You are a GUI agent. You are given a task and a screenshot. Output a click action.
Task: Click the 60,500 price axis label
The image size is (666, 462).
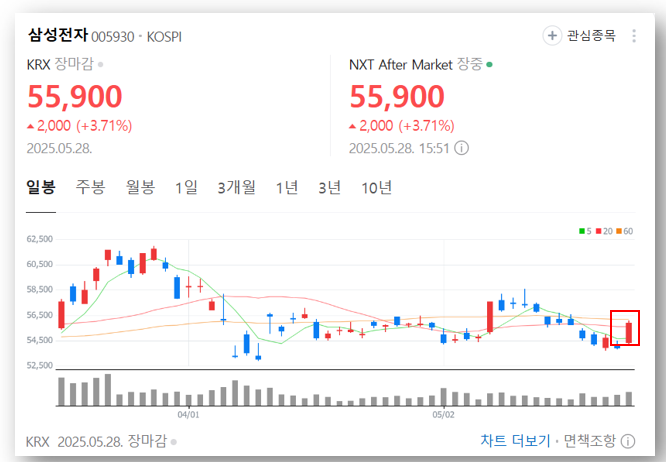pos(40,264)
